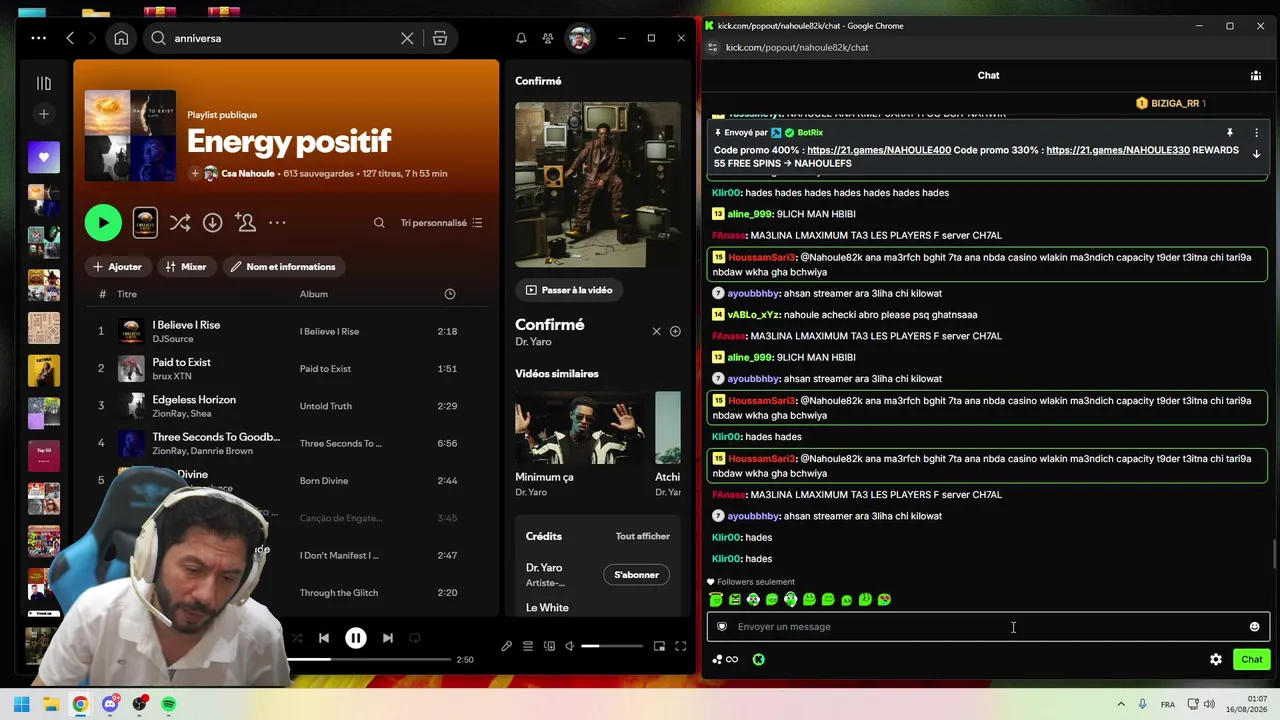This screenshot has height=720, width=1280.
Task: Invite collaborators to the playlist
Action: (245, 222)
